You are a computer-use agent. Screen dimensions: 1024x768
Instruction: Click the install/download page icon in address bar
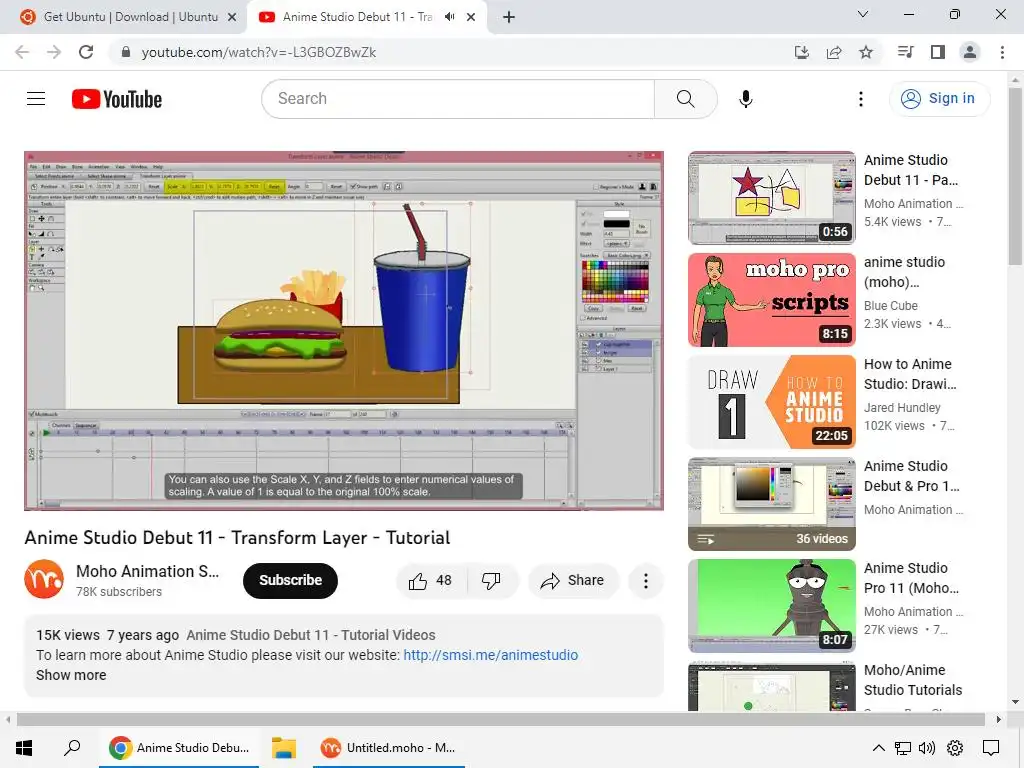tap(801, 52)
